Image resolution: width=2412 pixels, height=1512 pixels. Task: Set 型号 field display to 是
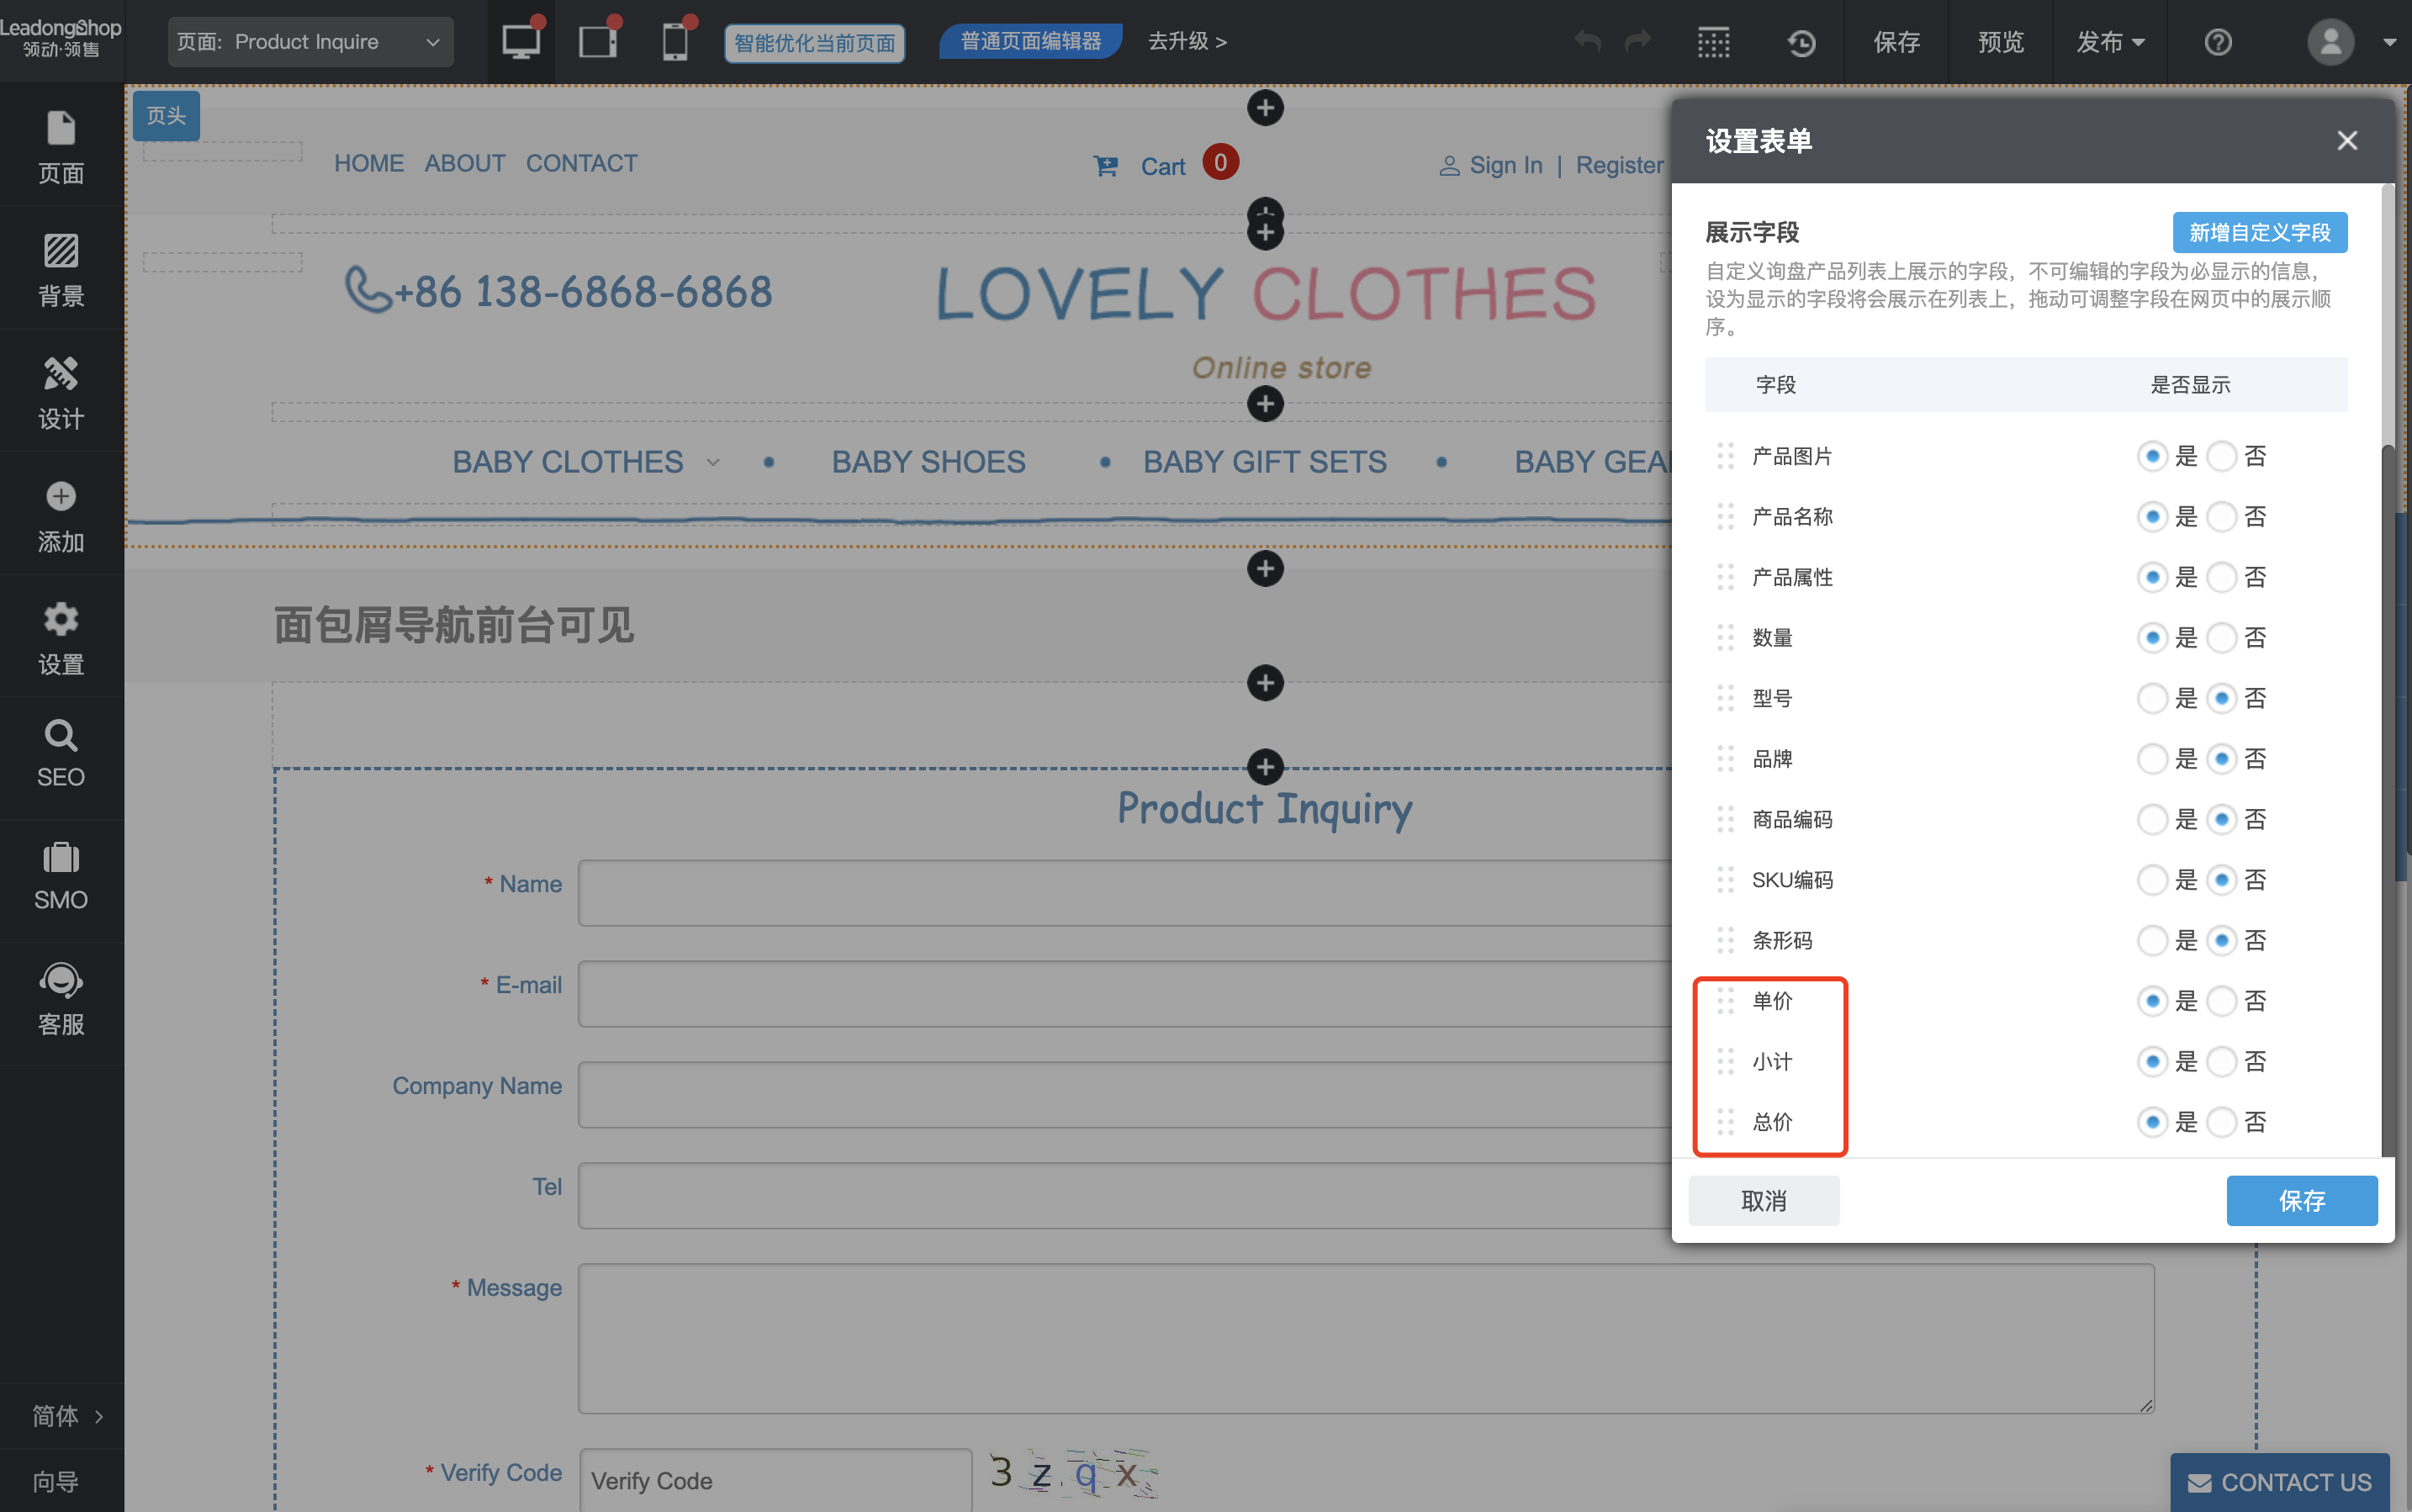coord(2152,698)
